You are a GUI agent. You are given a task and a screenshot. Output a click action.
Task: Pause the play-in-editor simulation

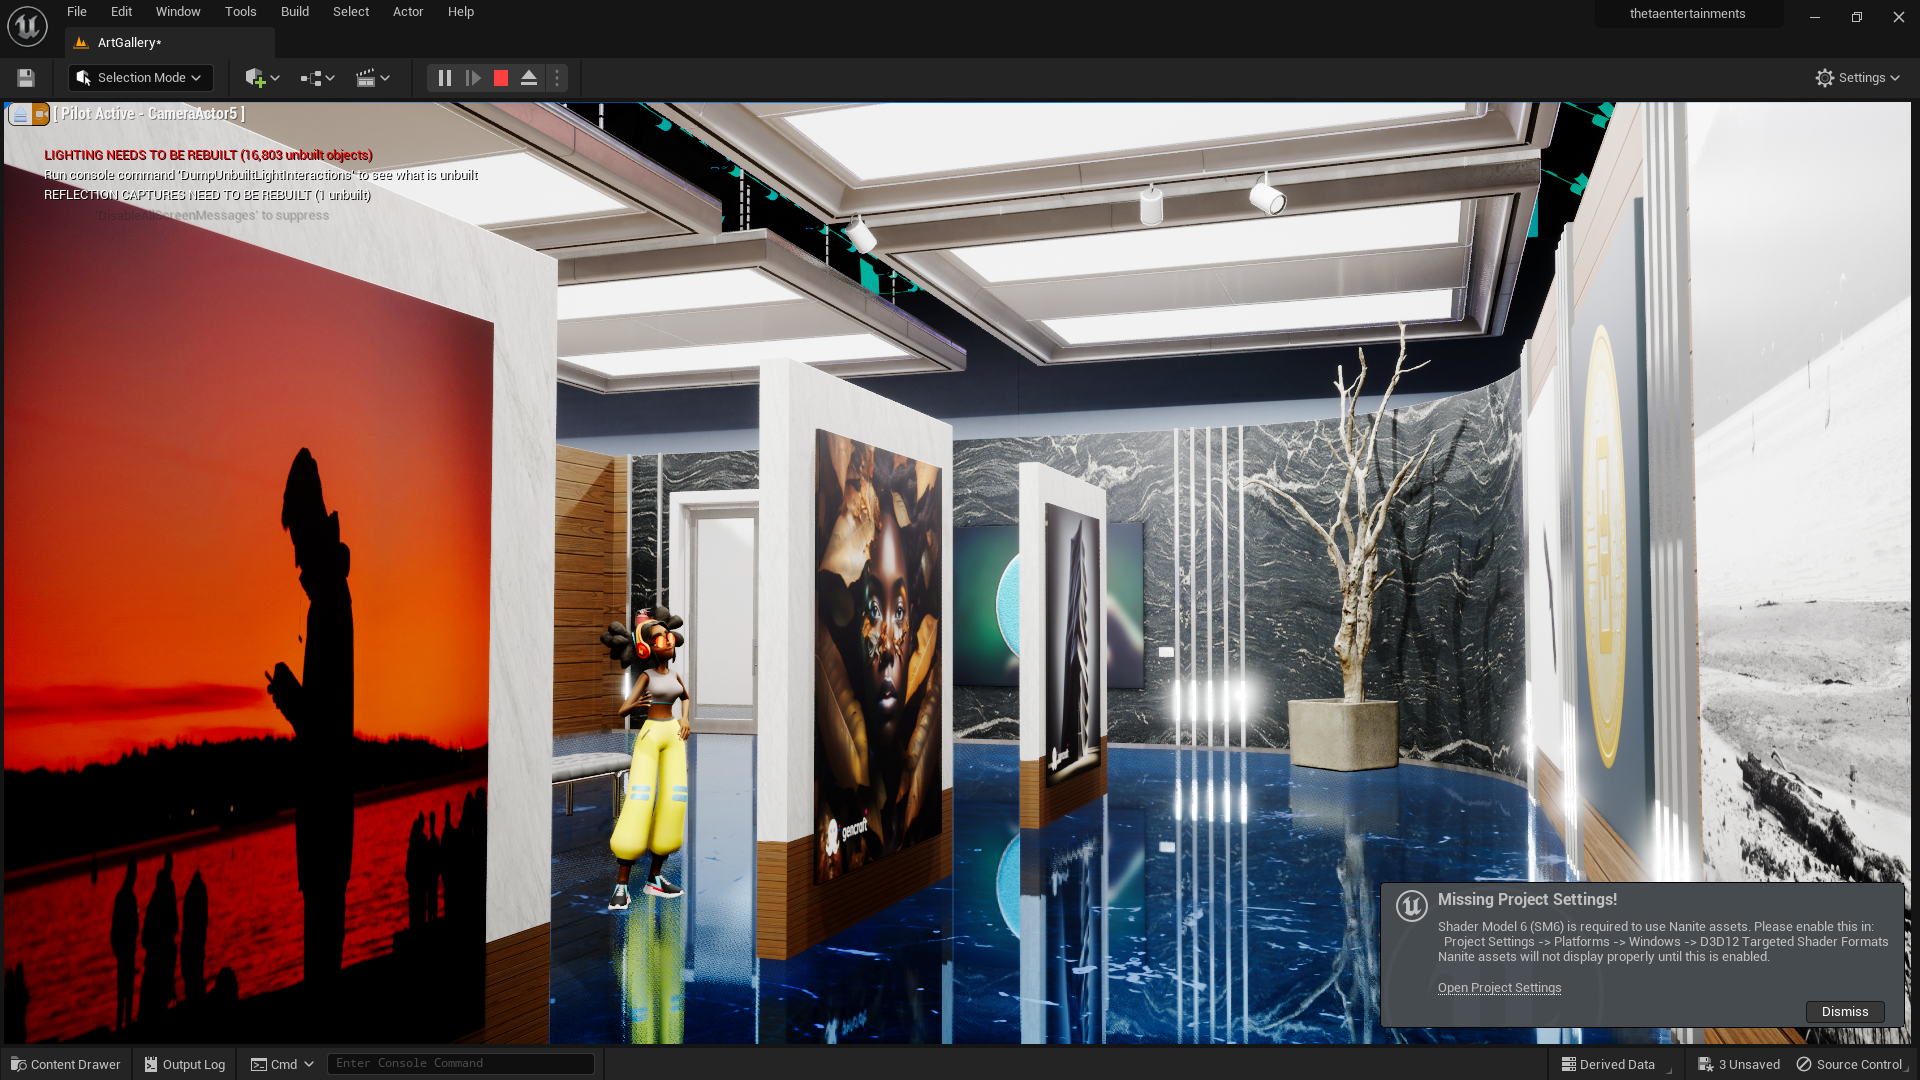point(445,78)
